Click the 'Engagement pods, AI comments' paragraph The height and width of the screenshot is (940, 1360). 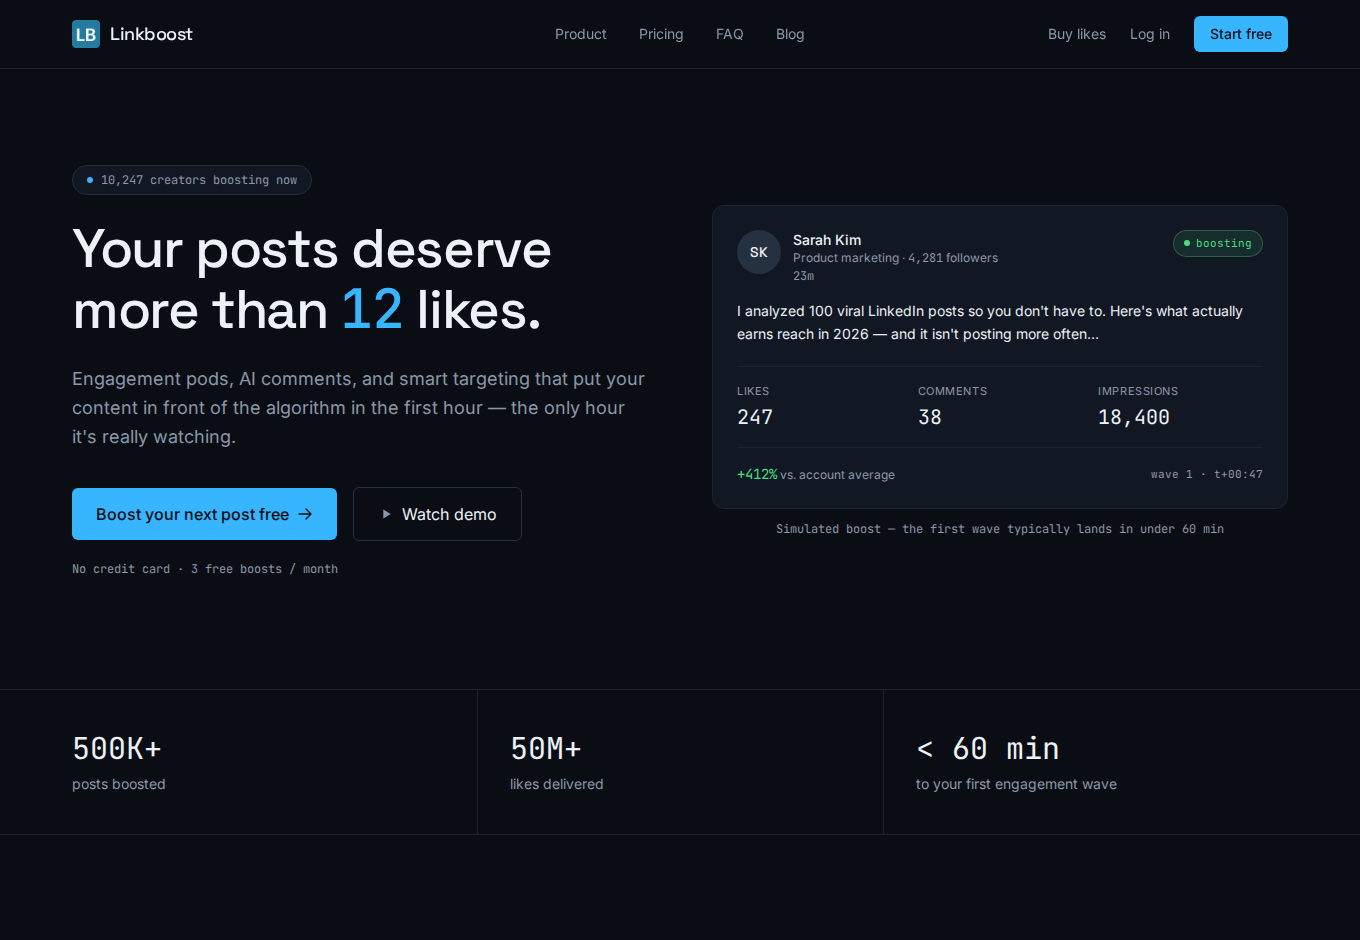pyautogui.click(x=358, y=408)
